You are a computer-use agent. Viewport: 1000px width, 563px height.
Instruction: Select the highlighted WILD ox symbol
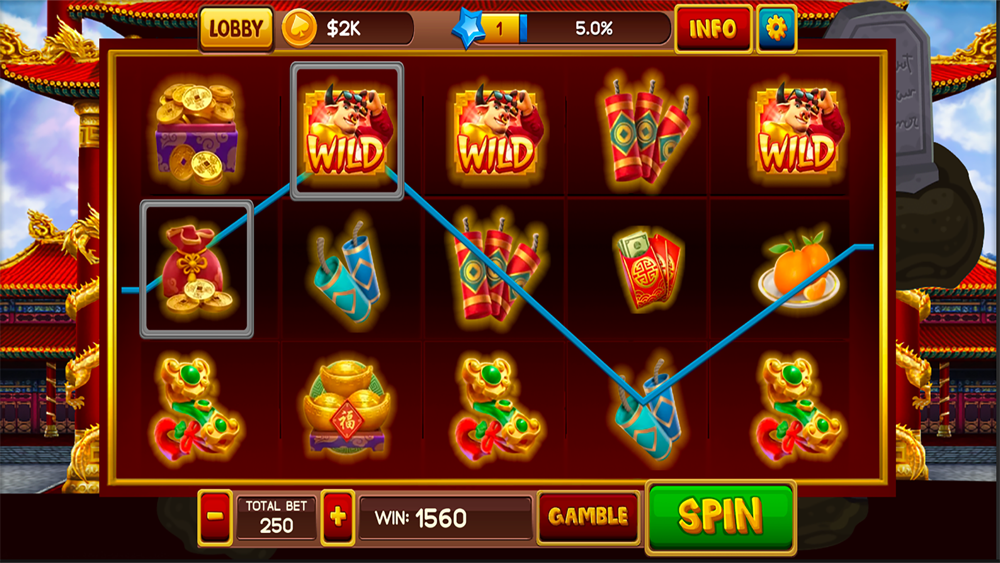[x=347, y=131]
